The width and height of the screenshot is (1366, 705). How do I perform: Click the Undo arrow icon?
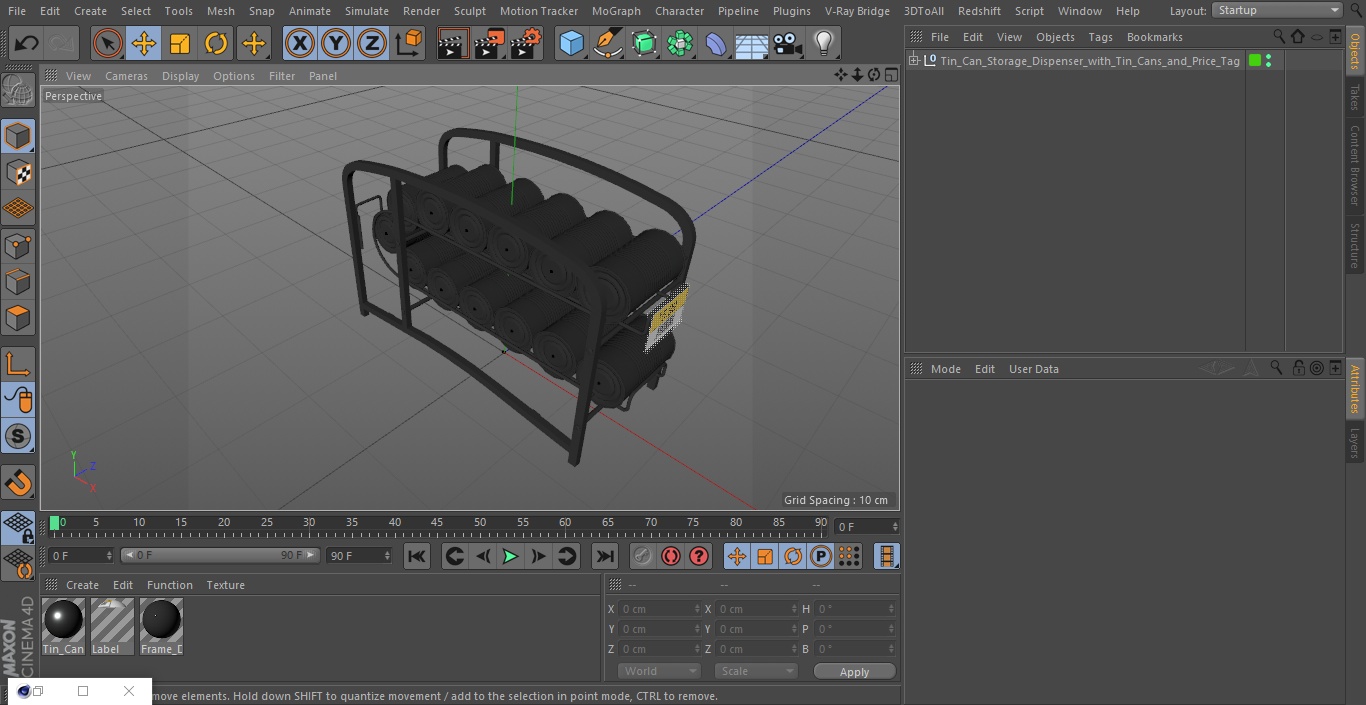pyautogui.click(x=27, y=43)
